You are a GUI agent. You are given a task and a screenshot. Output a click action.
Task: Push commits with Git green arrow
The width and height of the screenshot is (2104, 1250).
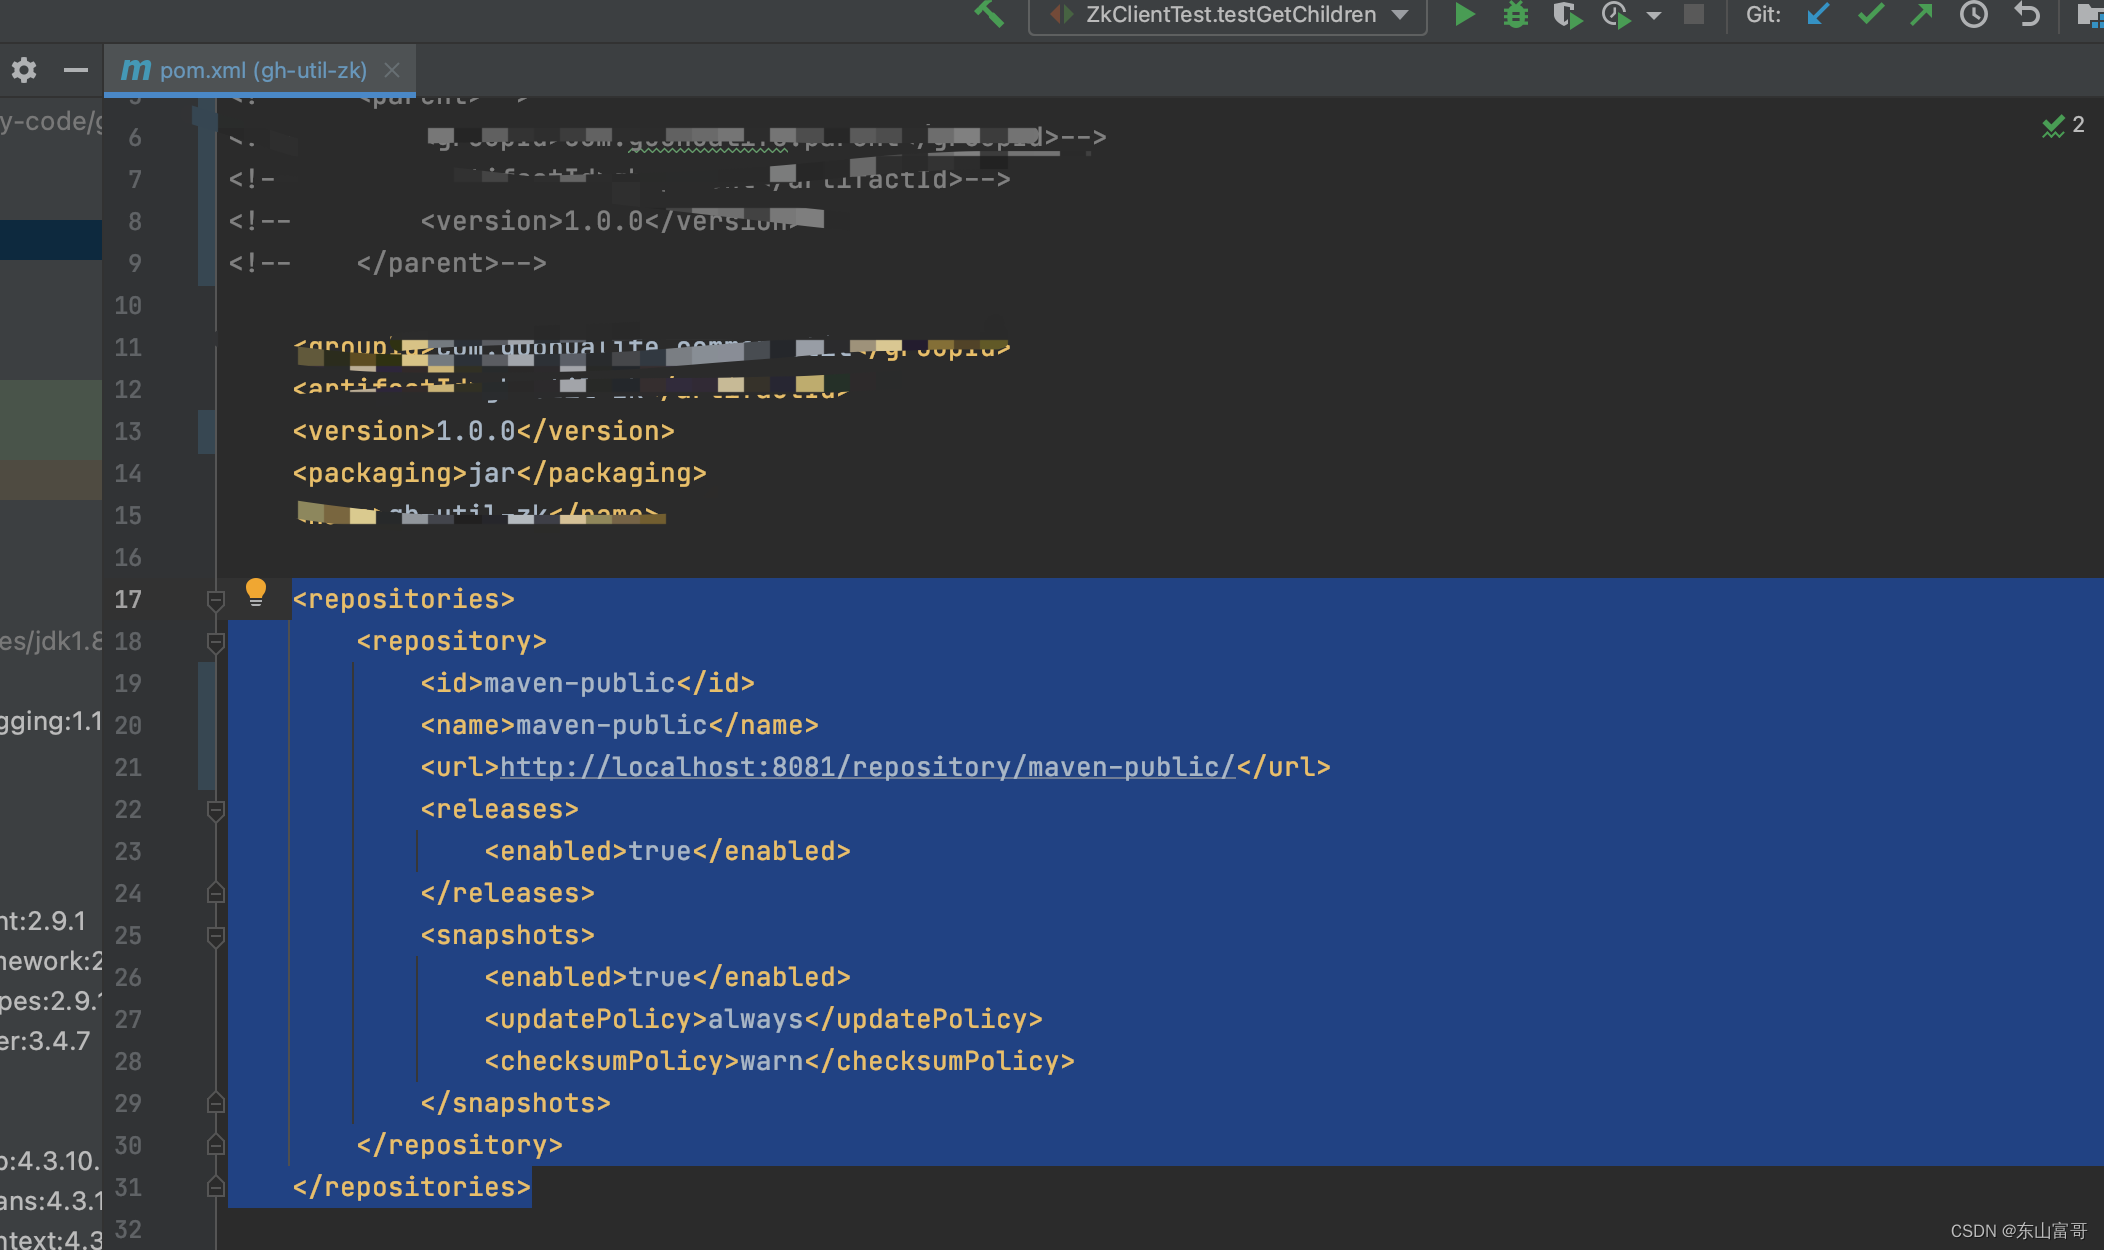point(1921,14)
